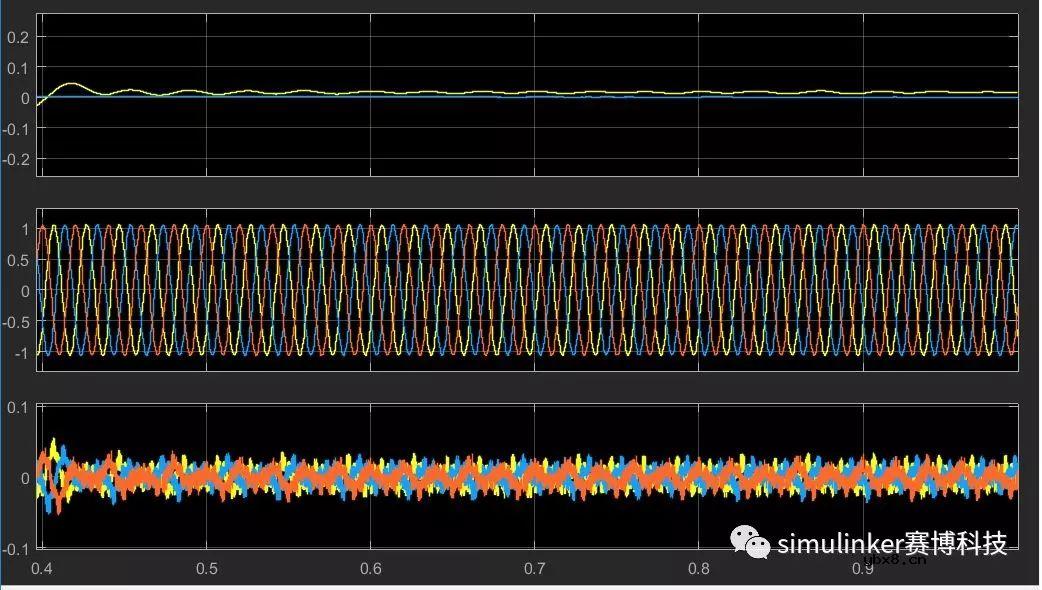The width and height of the screenshot is (1042, 590).
Task: Click the -0.1 tick on bottom plot
Action: point(15,548)
